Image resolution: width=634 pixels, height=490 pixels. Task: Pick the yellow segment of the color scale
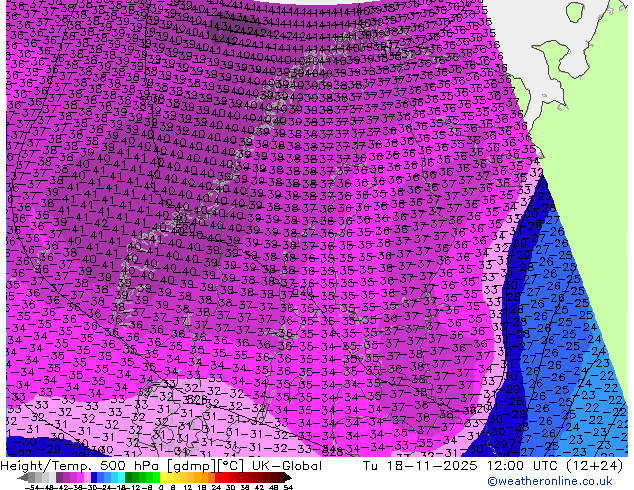166,477
